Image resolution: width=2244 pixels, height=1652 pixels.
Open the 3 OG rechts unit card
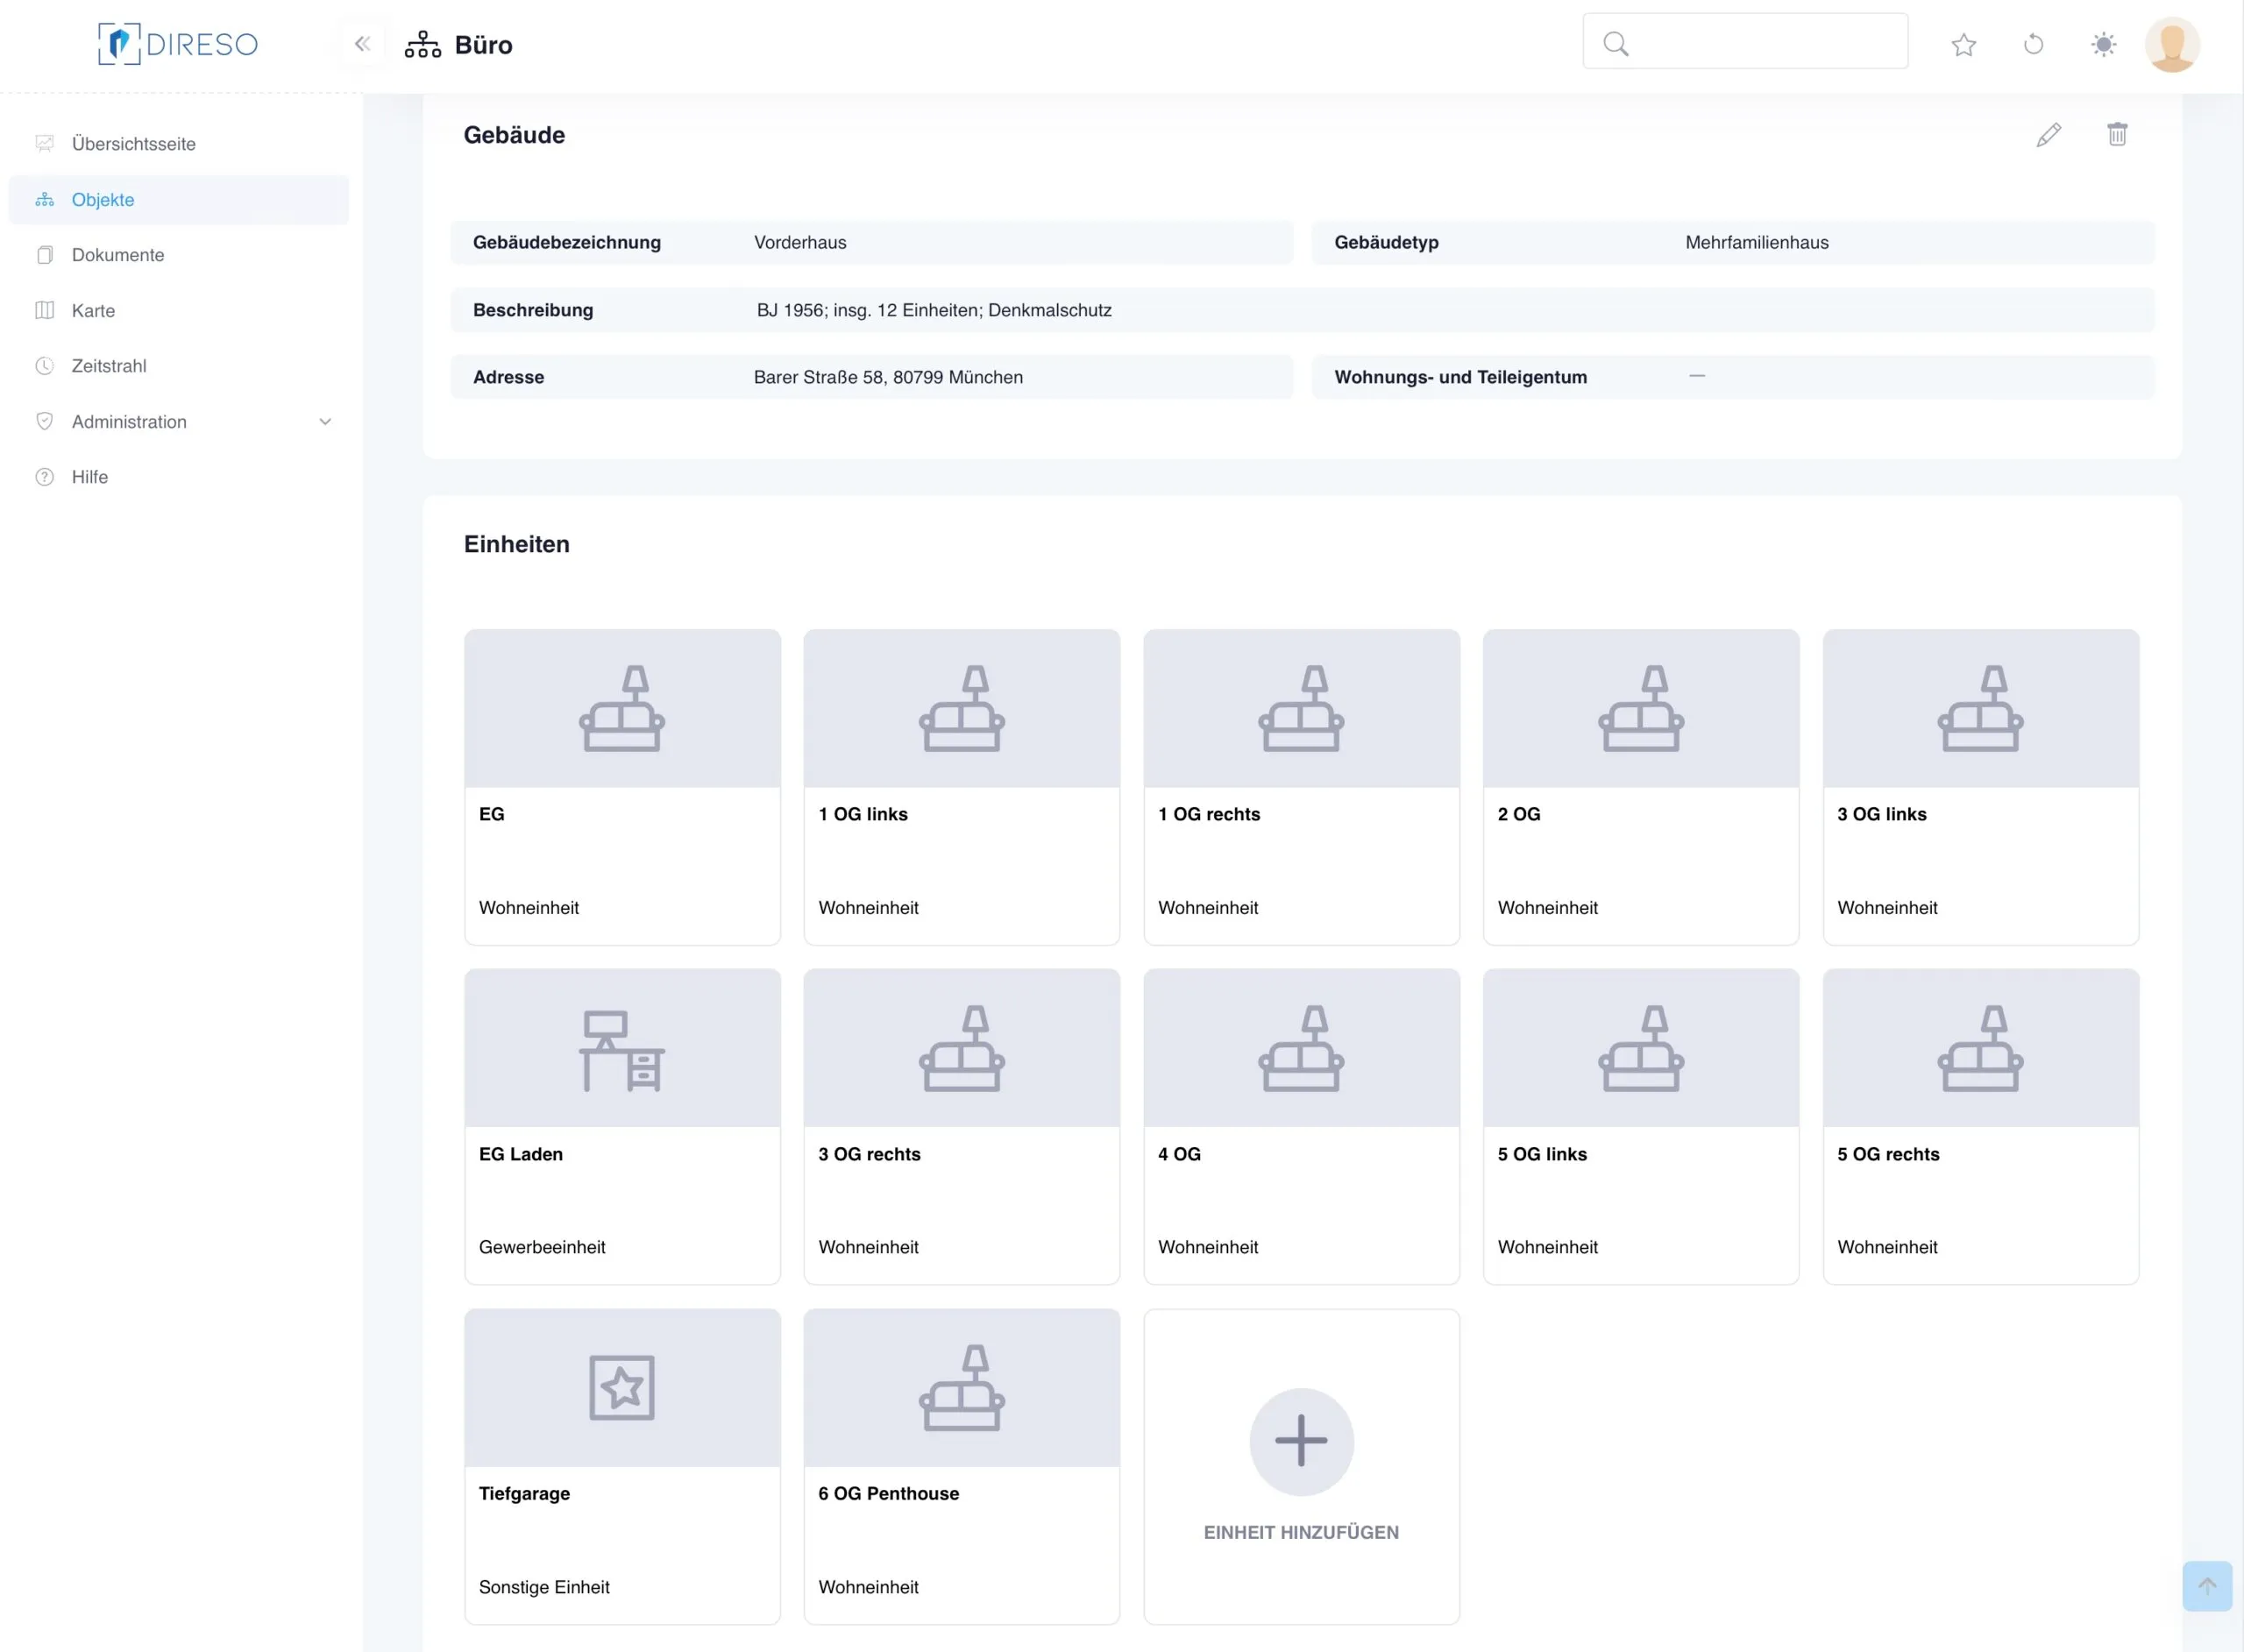[962, 1126]
